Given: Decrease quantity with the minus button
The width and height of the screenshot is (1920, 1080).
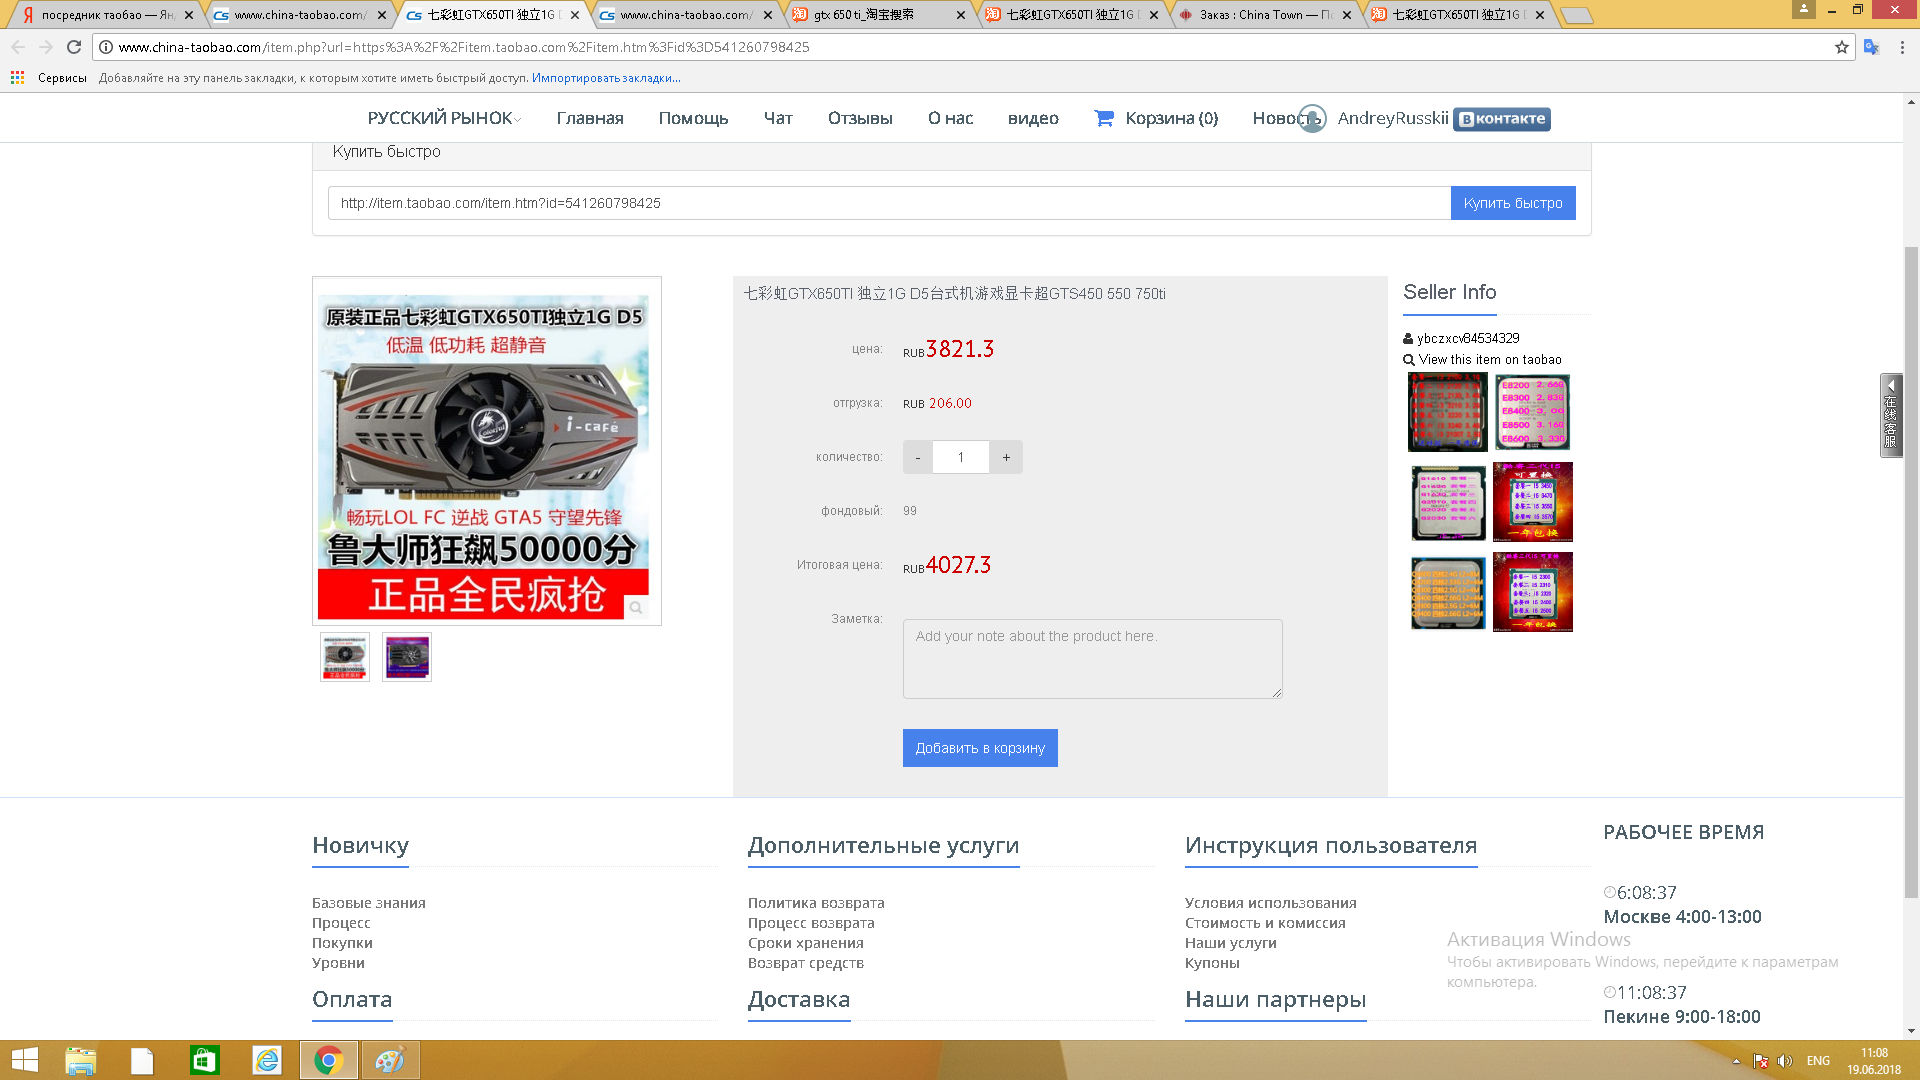Looking at the screenshot, I should 918,457.
